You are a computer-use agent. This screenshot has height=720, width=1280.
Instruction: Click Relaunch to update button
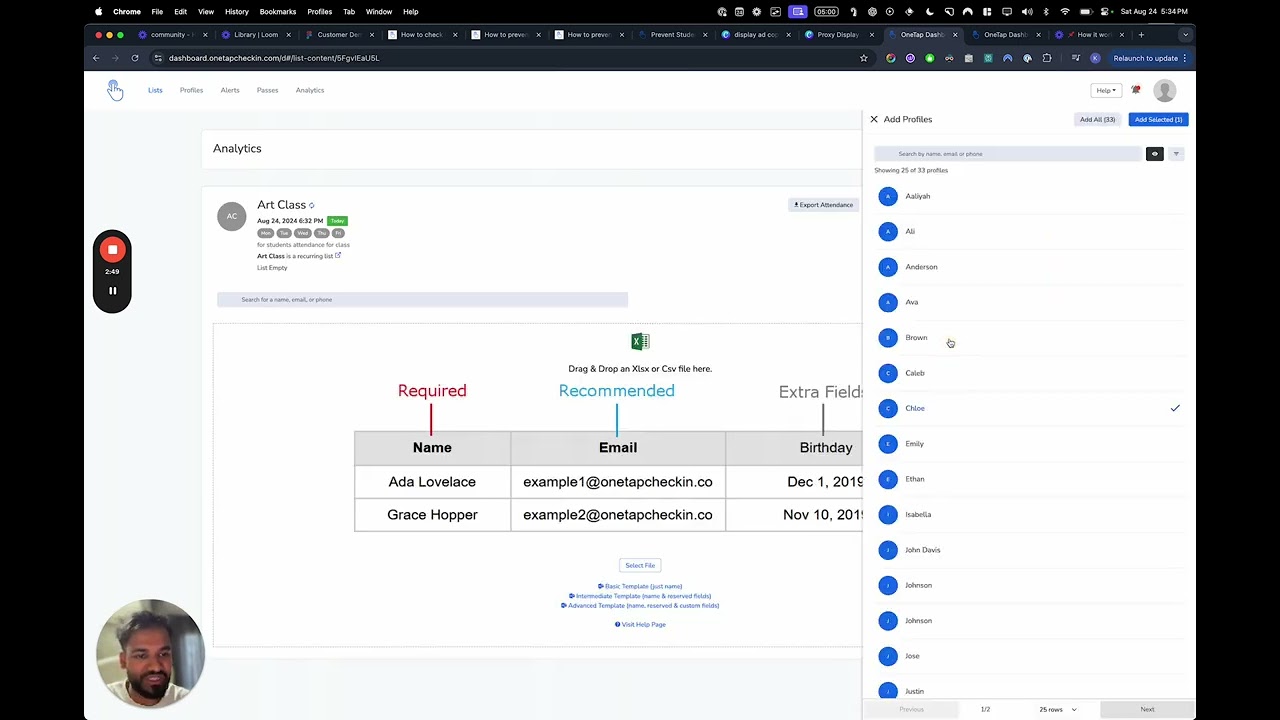(1148, 58)
